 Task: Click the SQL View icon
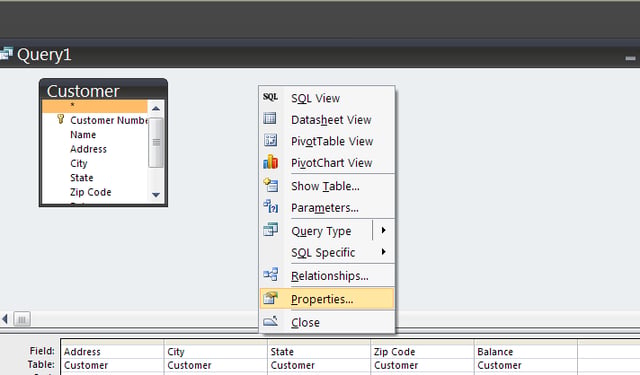[x=270, y=97]
